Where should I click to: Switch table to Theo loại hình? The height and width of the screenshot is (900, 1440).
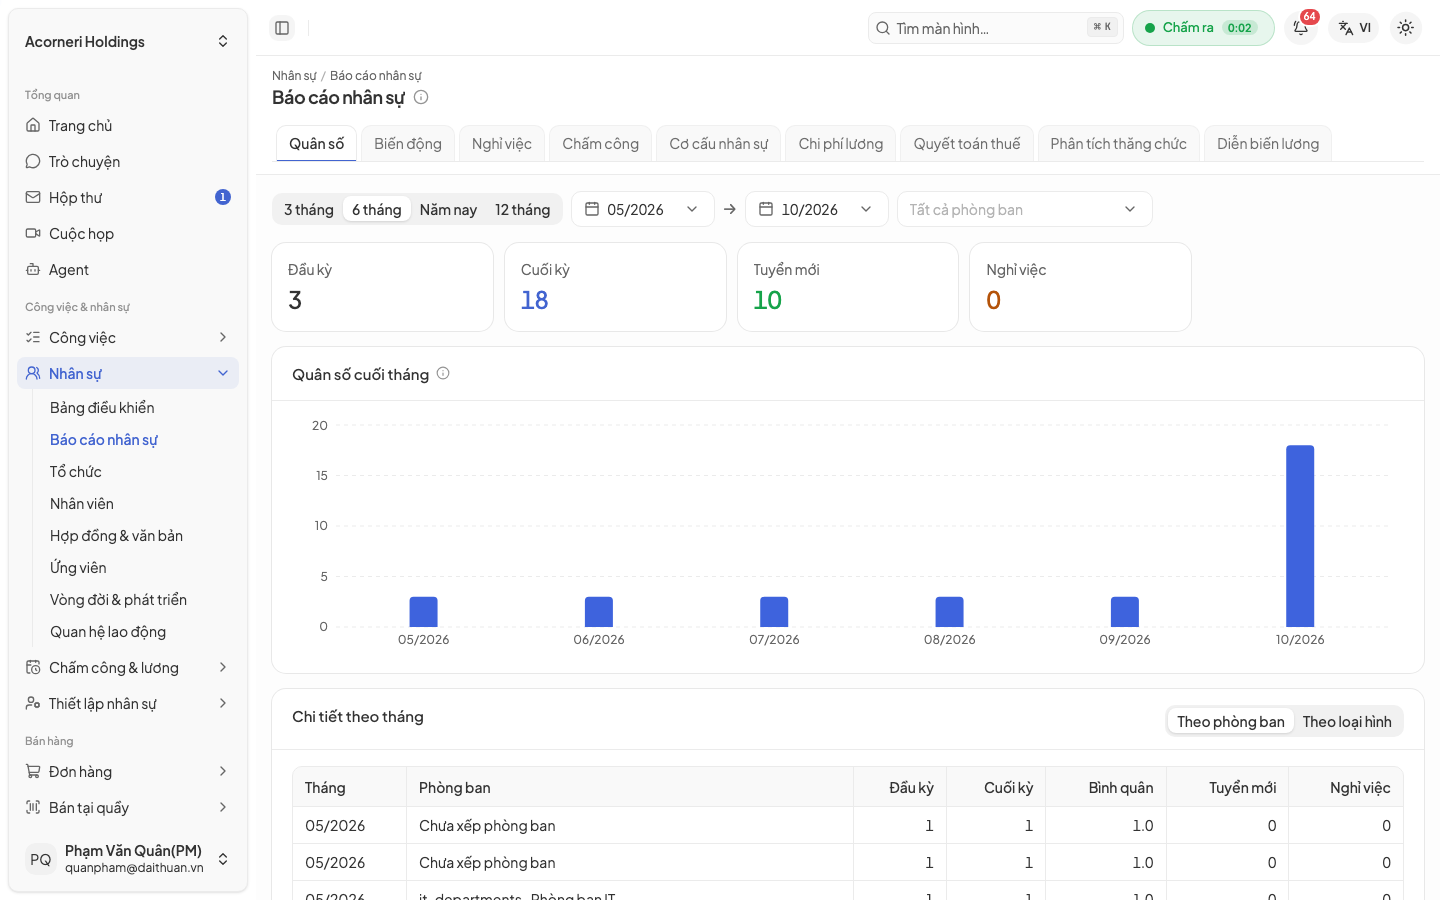pos(1347,722)
